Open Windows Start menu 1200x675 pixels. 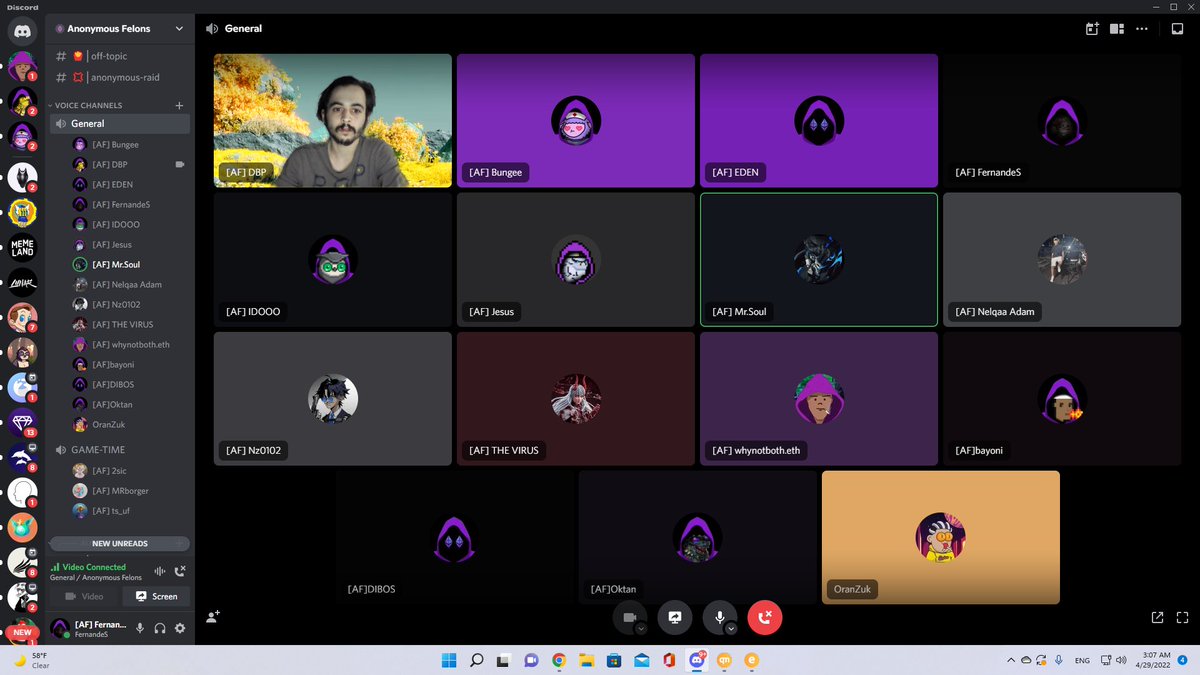click(x=448, y=660)
